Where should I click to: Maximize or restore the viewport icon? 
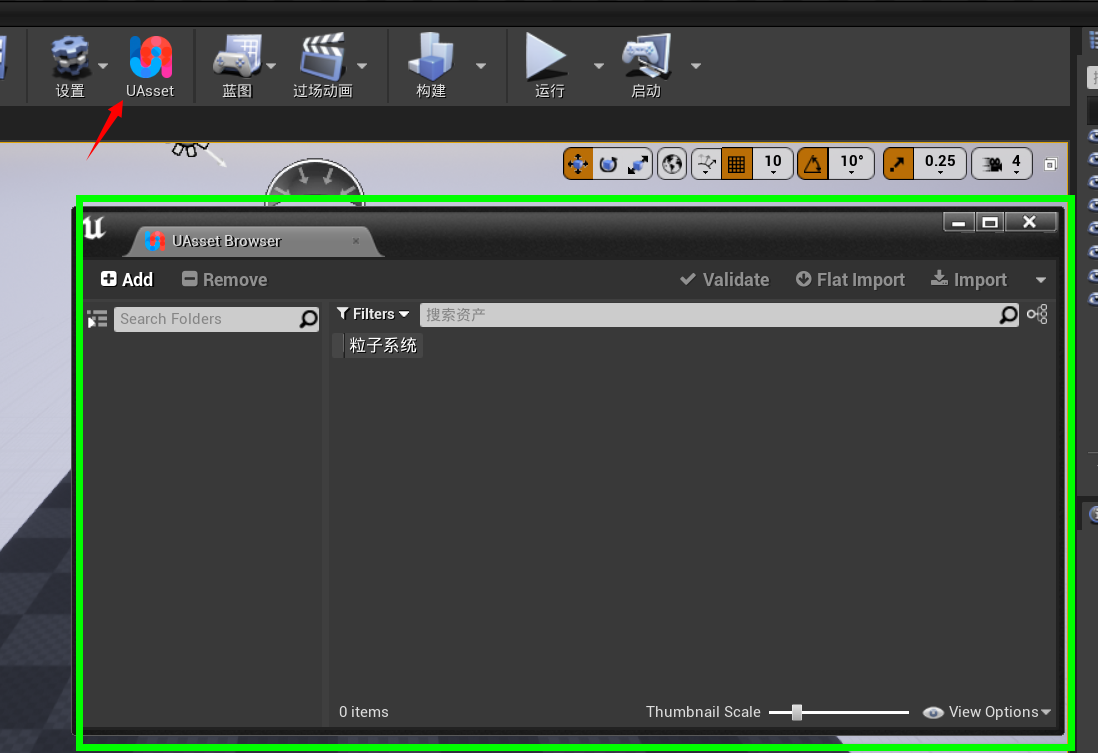tap(1050, 165)
